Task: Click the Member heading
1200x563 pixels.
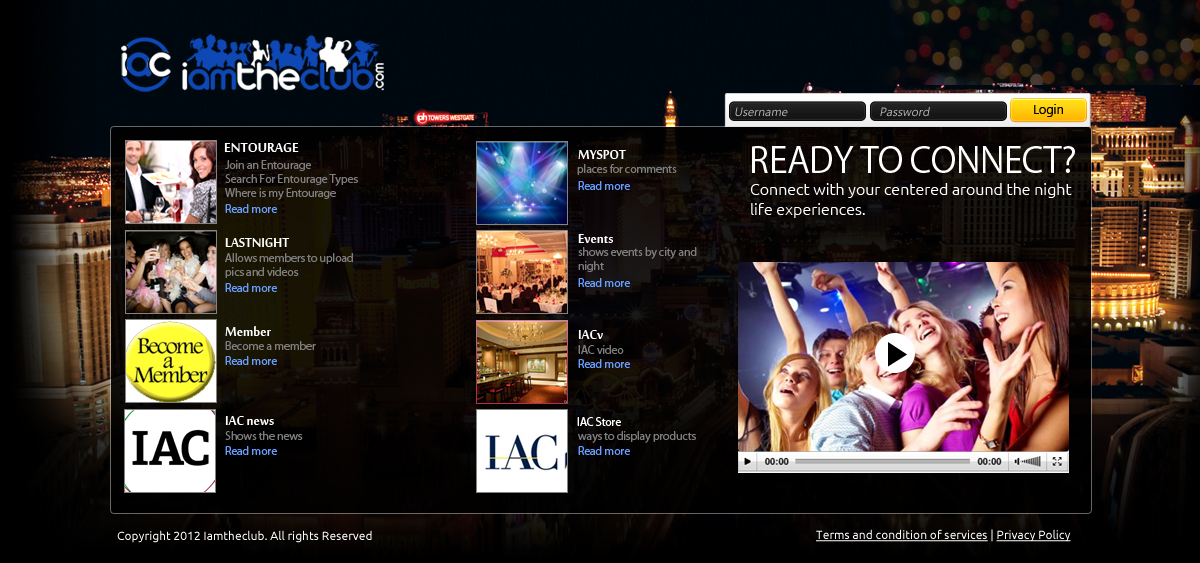Action: (x=248, y=332)
